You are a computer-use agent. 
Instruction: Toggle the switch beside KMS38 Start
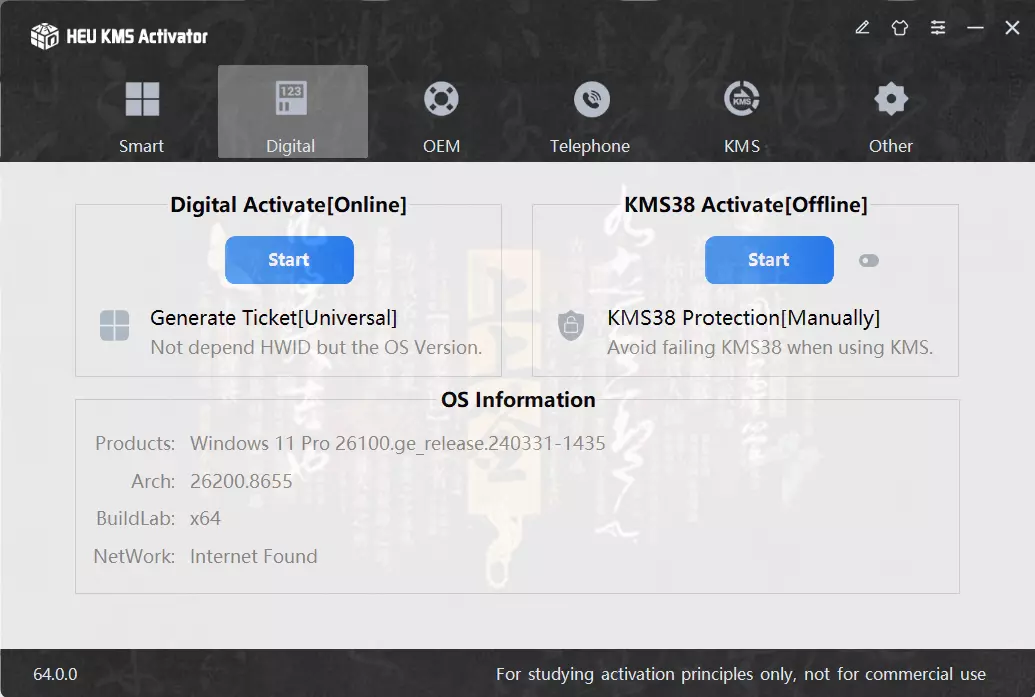click(x=869, y=261)
